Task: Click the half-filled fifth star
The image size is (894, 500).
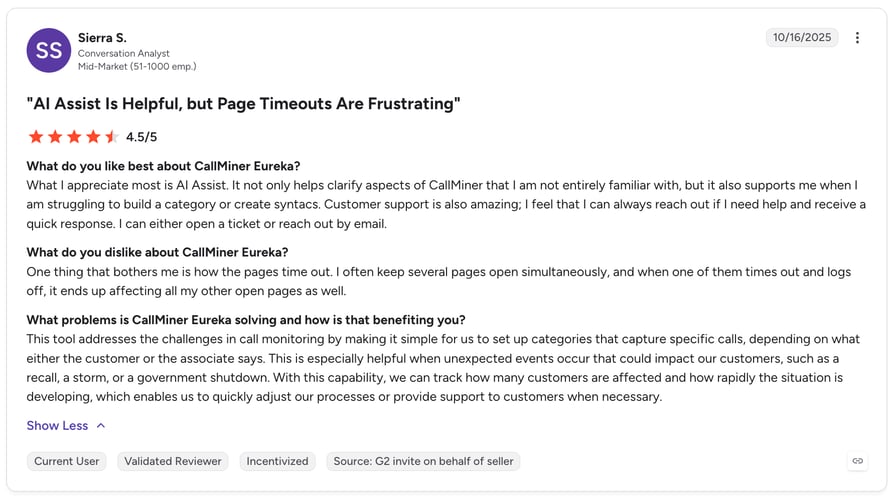Action: (x=112, y=137)
